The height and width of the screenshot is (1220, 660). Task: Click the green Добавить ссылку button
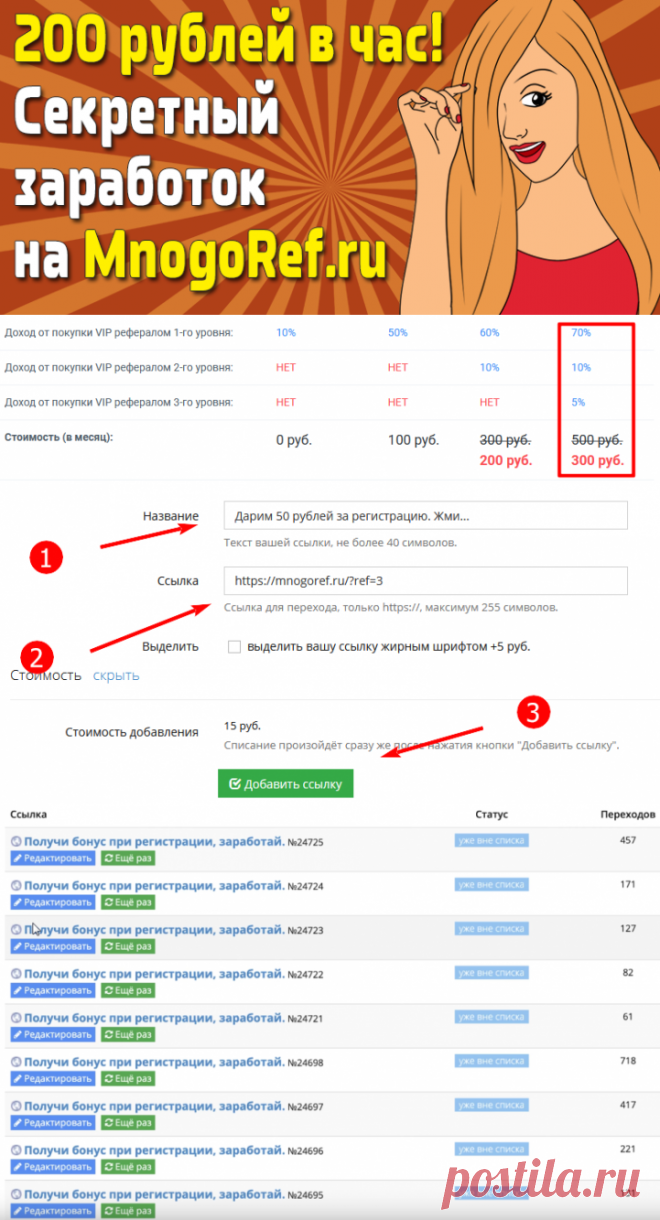point(286,784)
